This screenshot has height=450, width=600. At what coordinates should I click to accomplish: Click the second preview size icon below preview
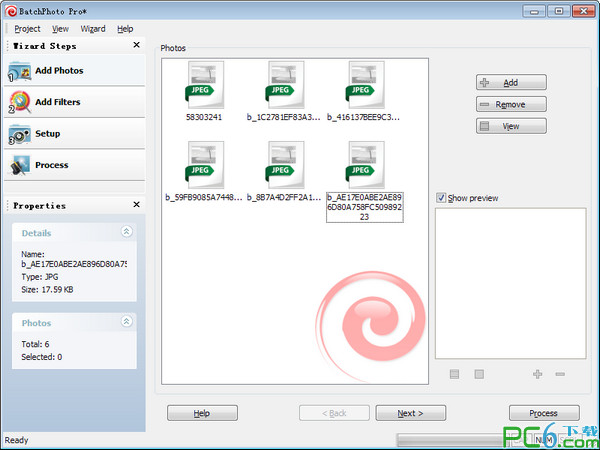(x=479, y=374)
